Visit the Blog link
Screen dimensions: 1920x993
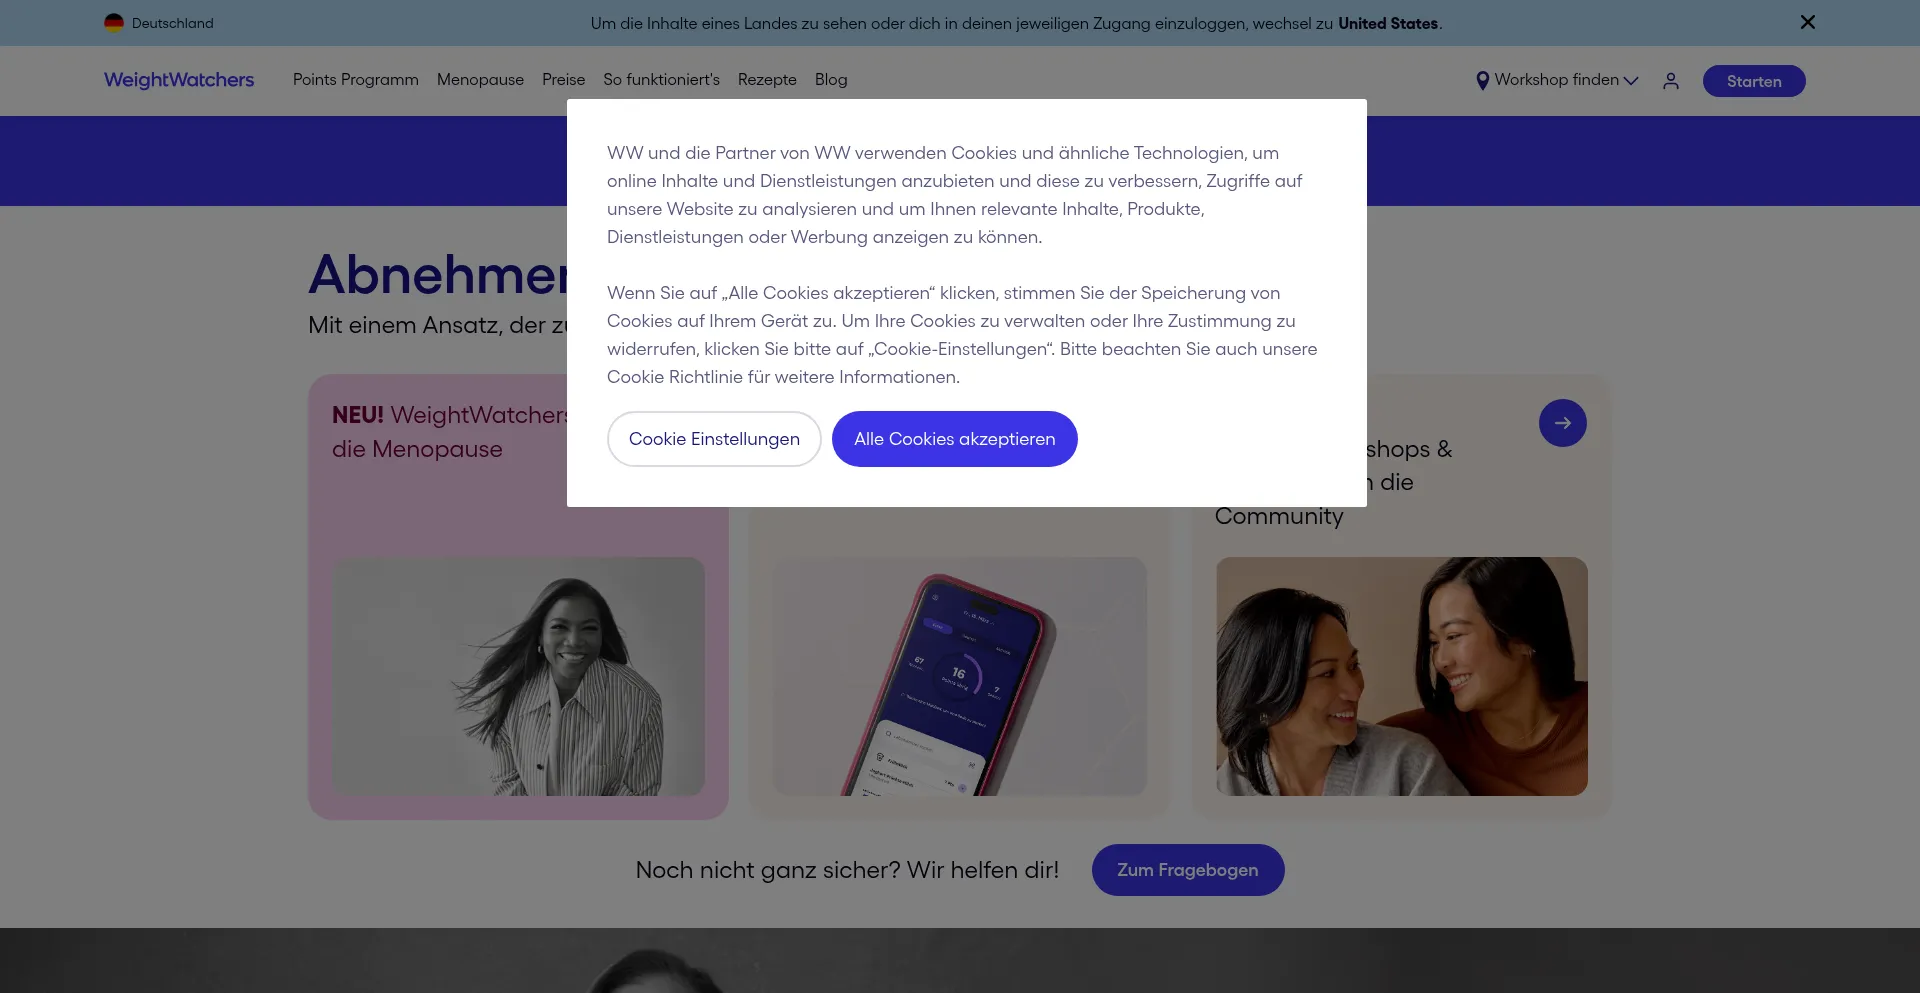point(831,80)
